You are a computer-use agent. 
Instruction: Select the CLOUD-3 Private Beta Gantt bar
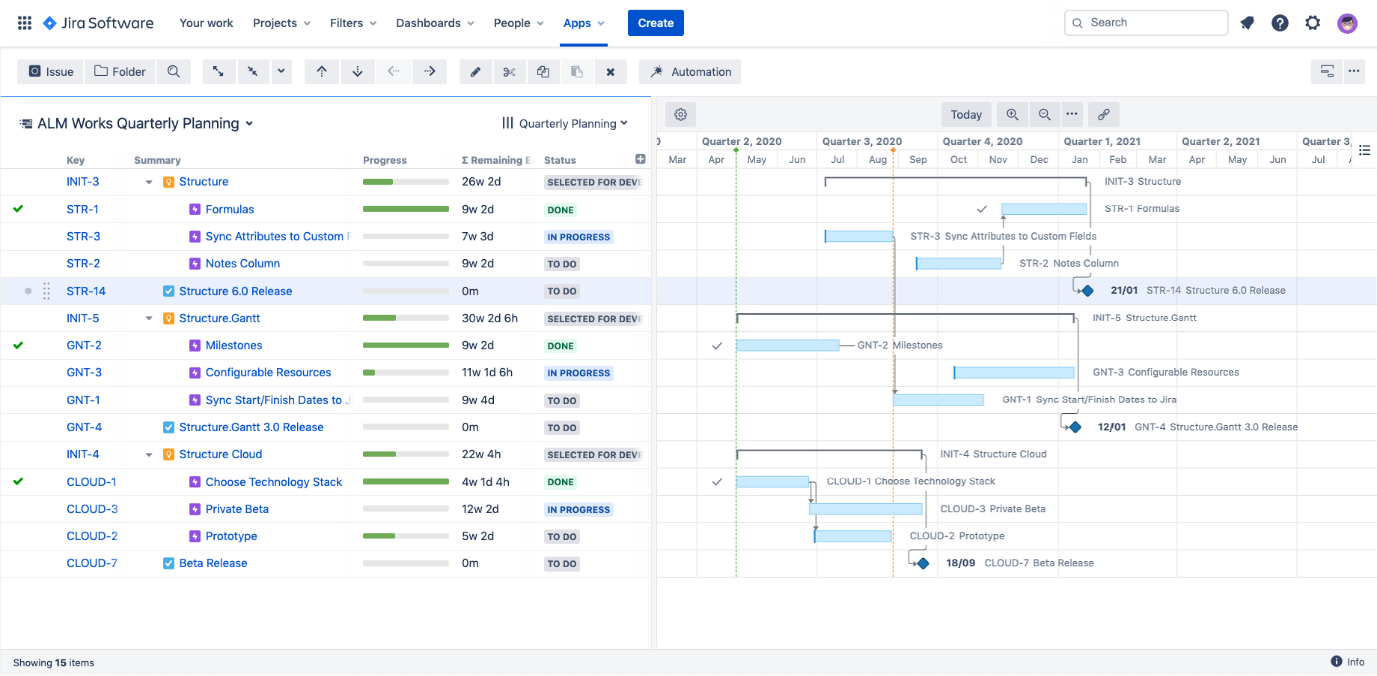866,509
